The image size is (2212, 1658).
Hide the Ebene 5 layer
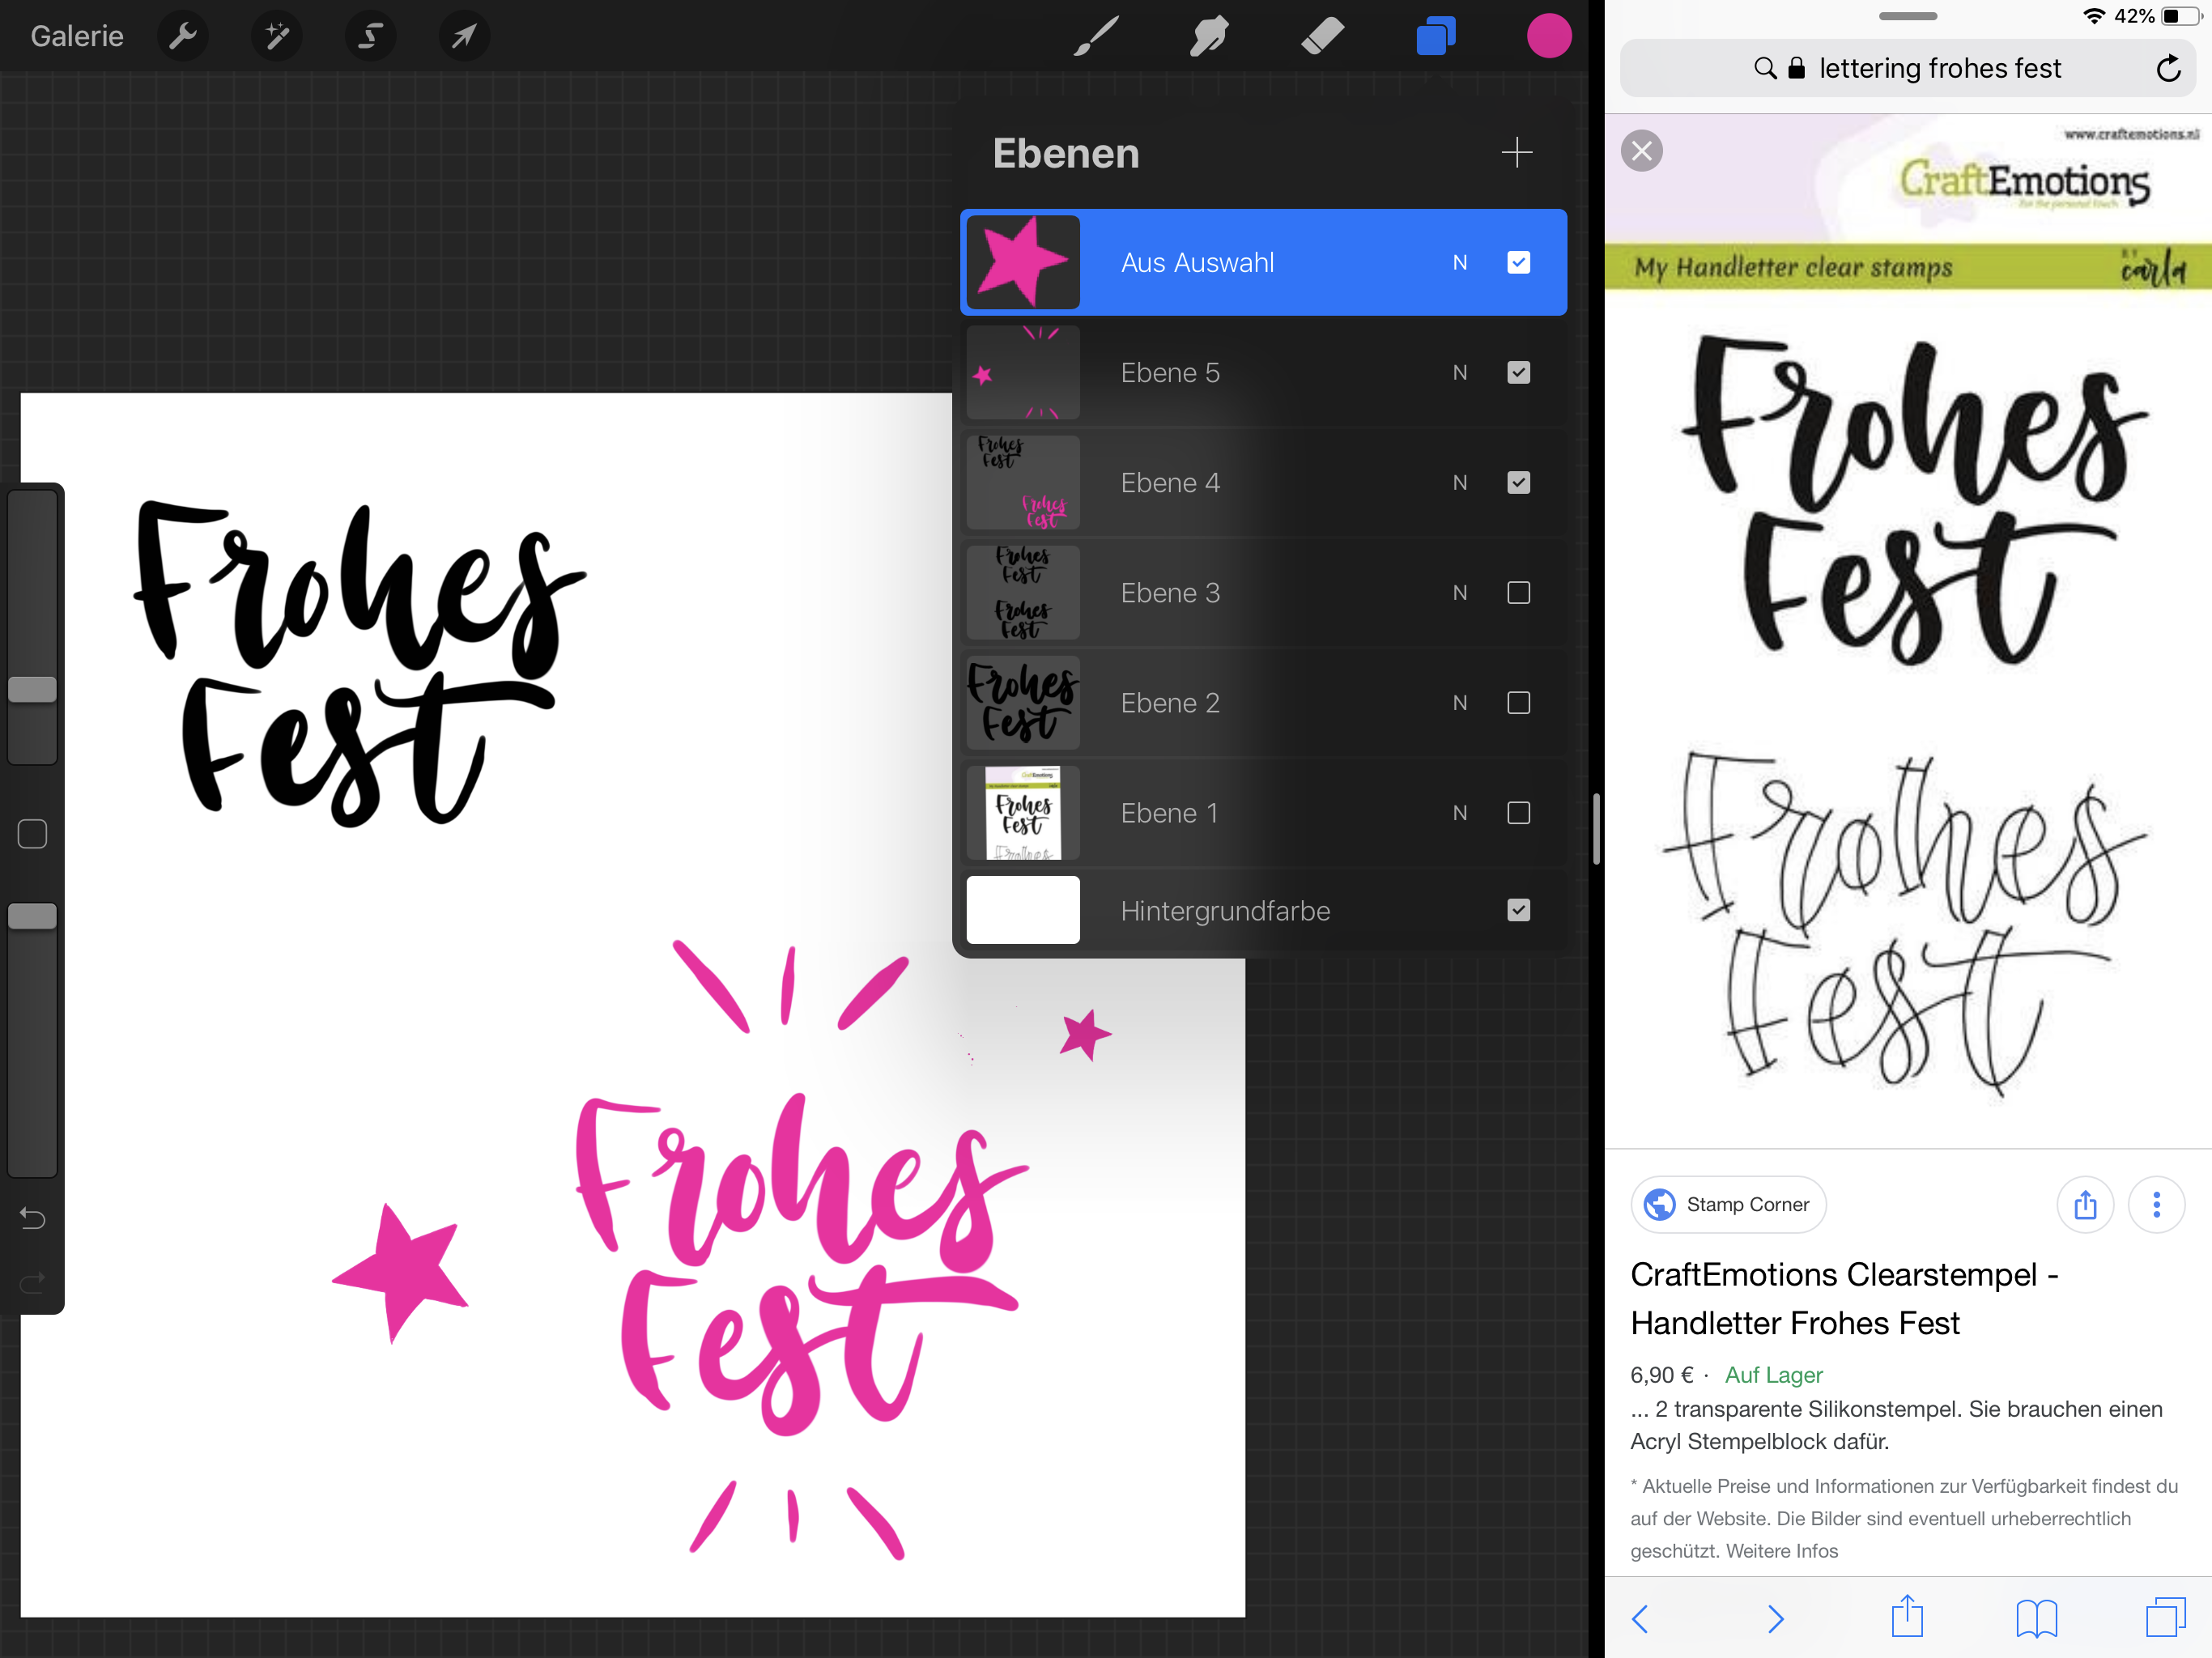[x=1518, y=373]
